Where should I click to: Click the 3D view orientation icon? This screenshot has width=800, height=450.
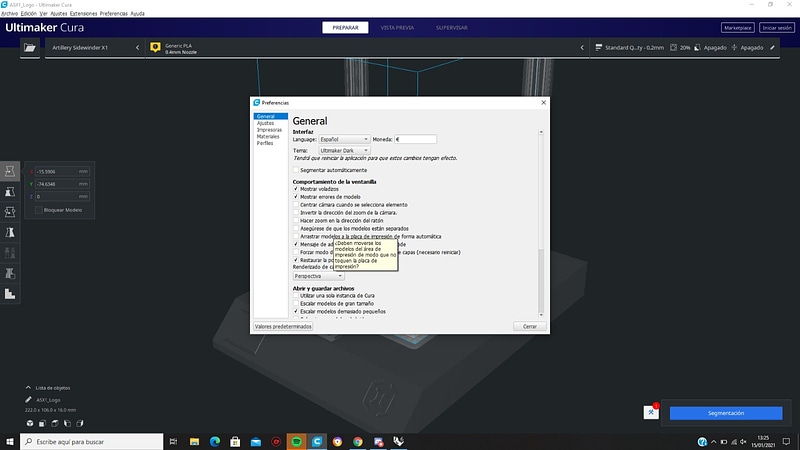click(30, 423)
